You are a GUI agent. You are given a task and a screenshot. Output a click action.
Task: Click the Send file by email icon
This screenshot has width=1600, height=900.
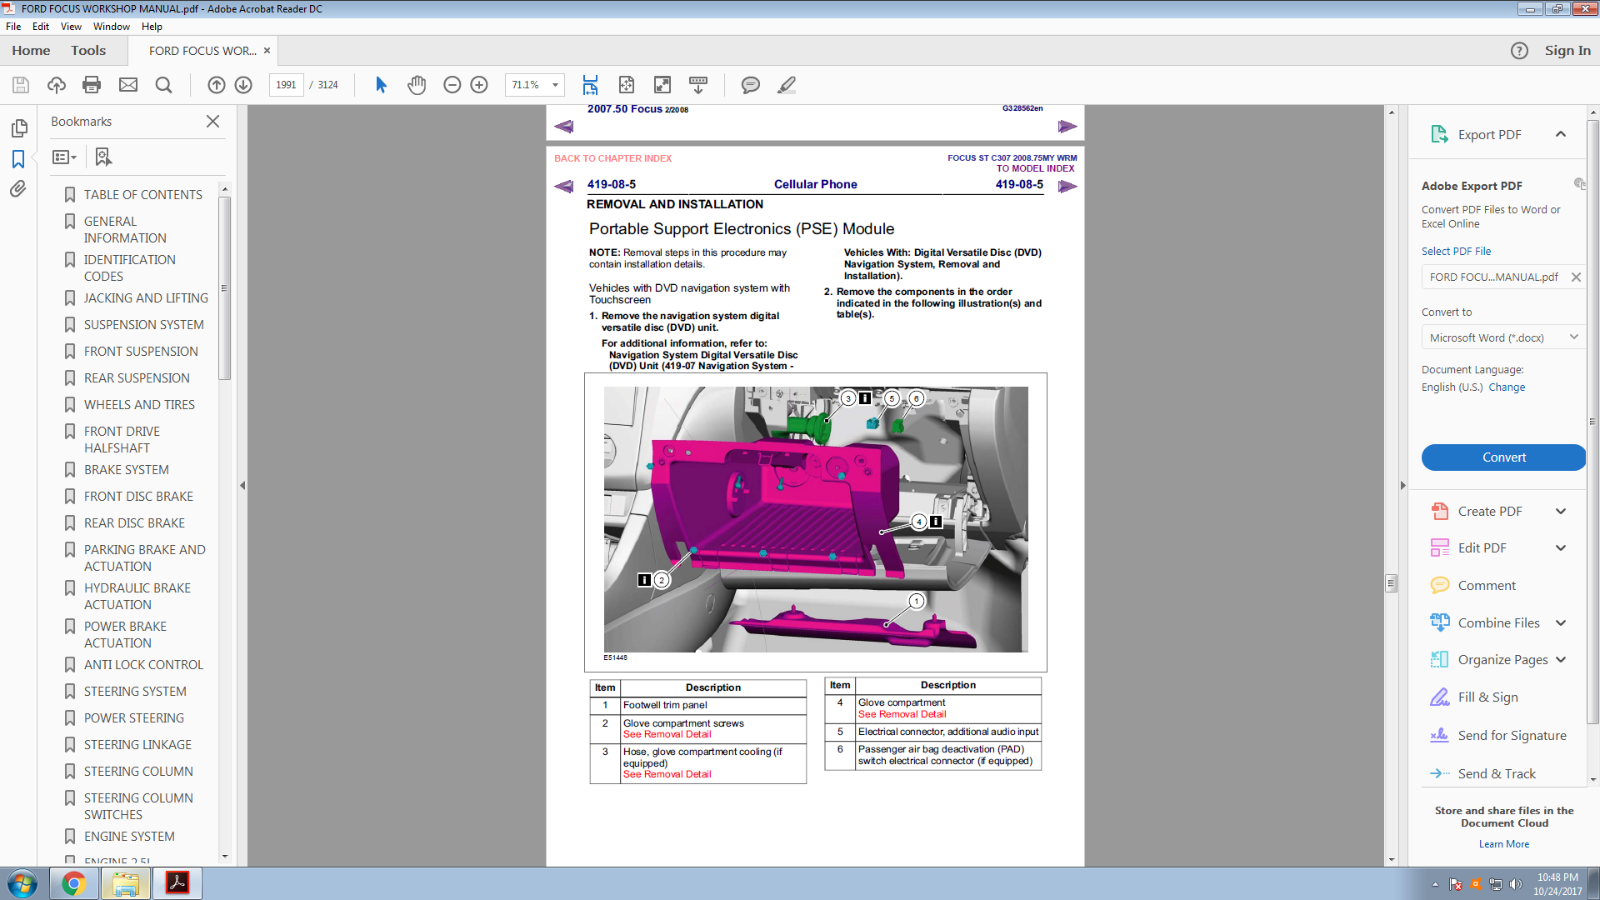point(128,85)
